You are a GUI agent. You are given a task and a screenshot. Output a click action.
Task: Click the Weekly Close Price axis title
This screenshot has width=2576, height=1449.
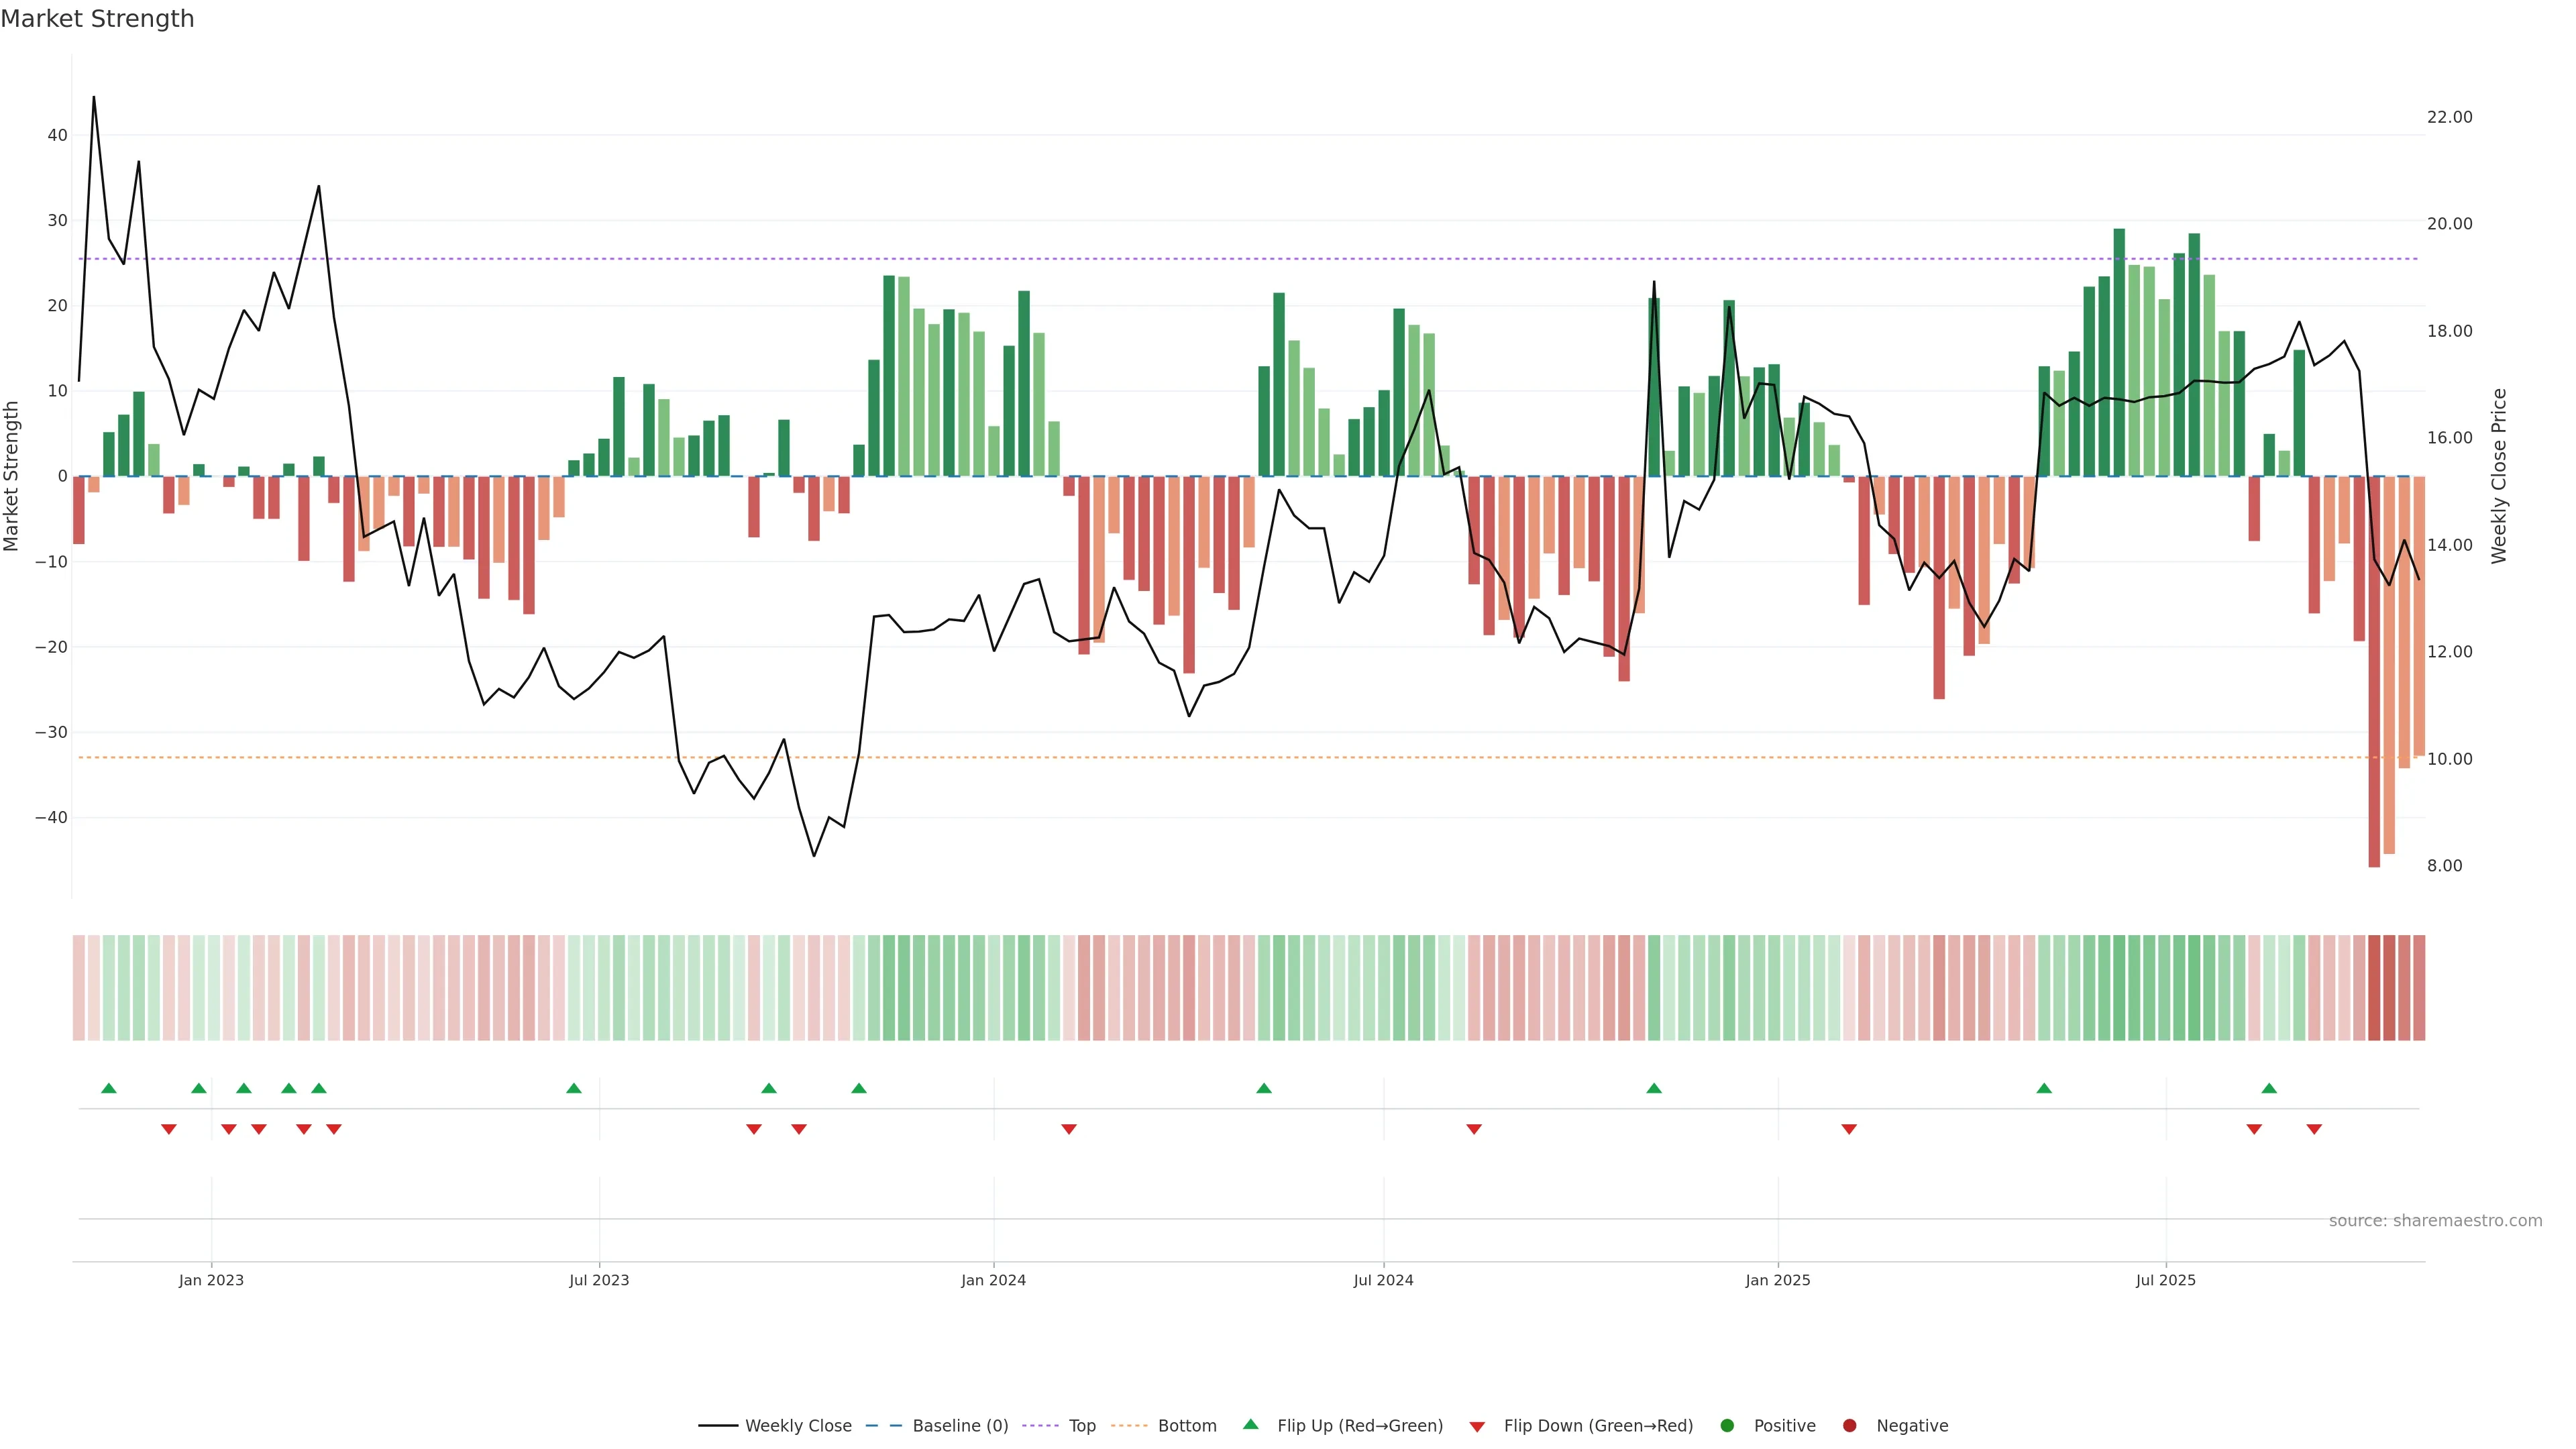tap(2499, 476)
